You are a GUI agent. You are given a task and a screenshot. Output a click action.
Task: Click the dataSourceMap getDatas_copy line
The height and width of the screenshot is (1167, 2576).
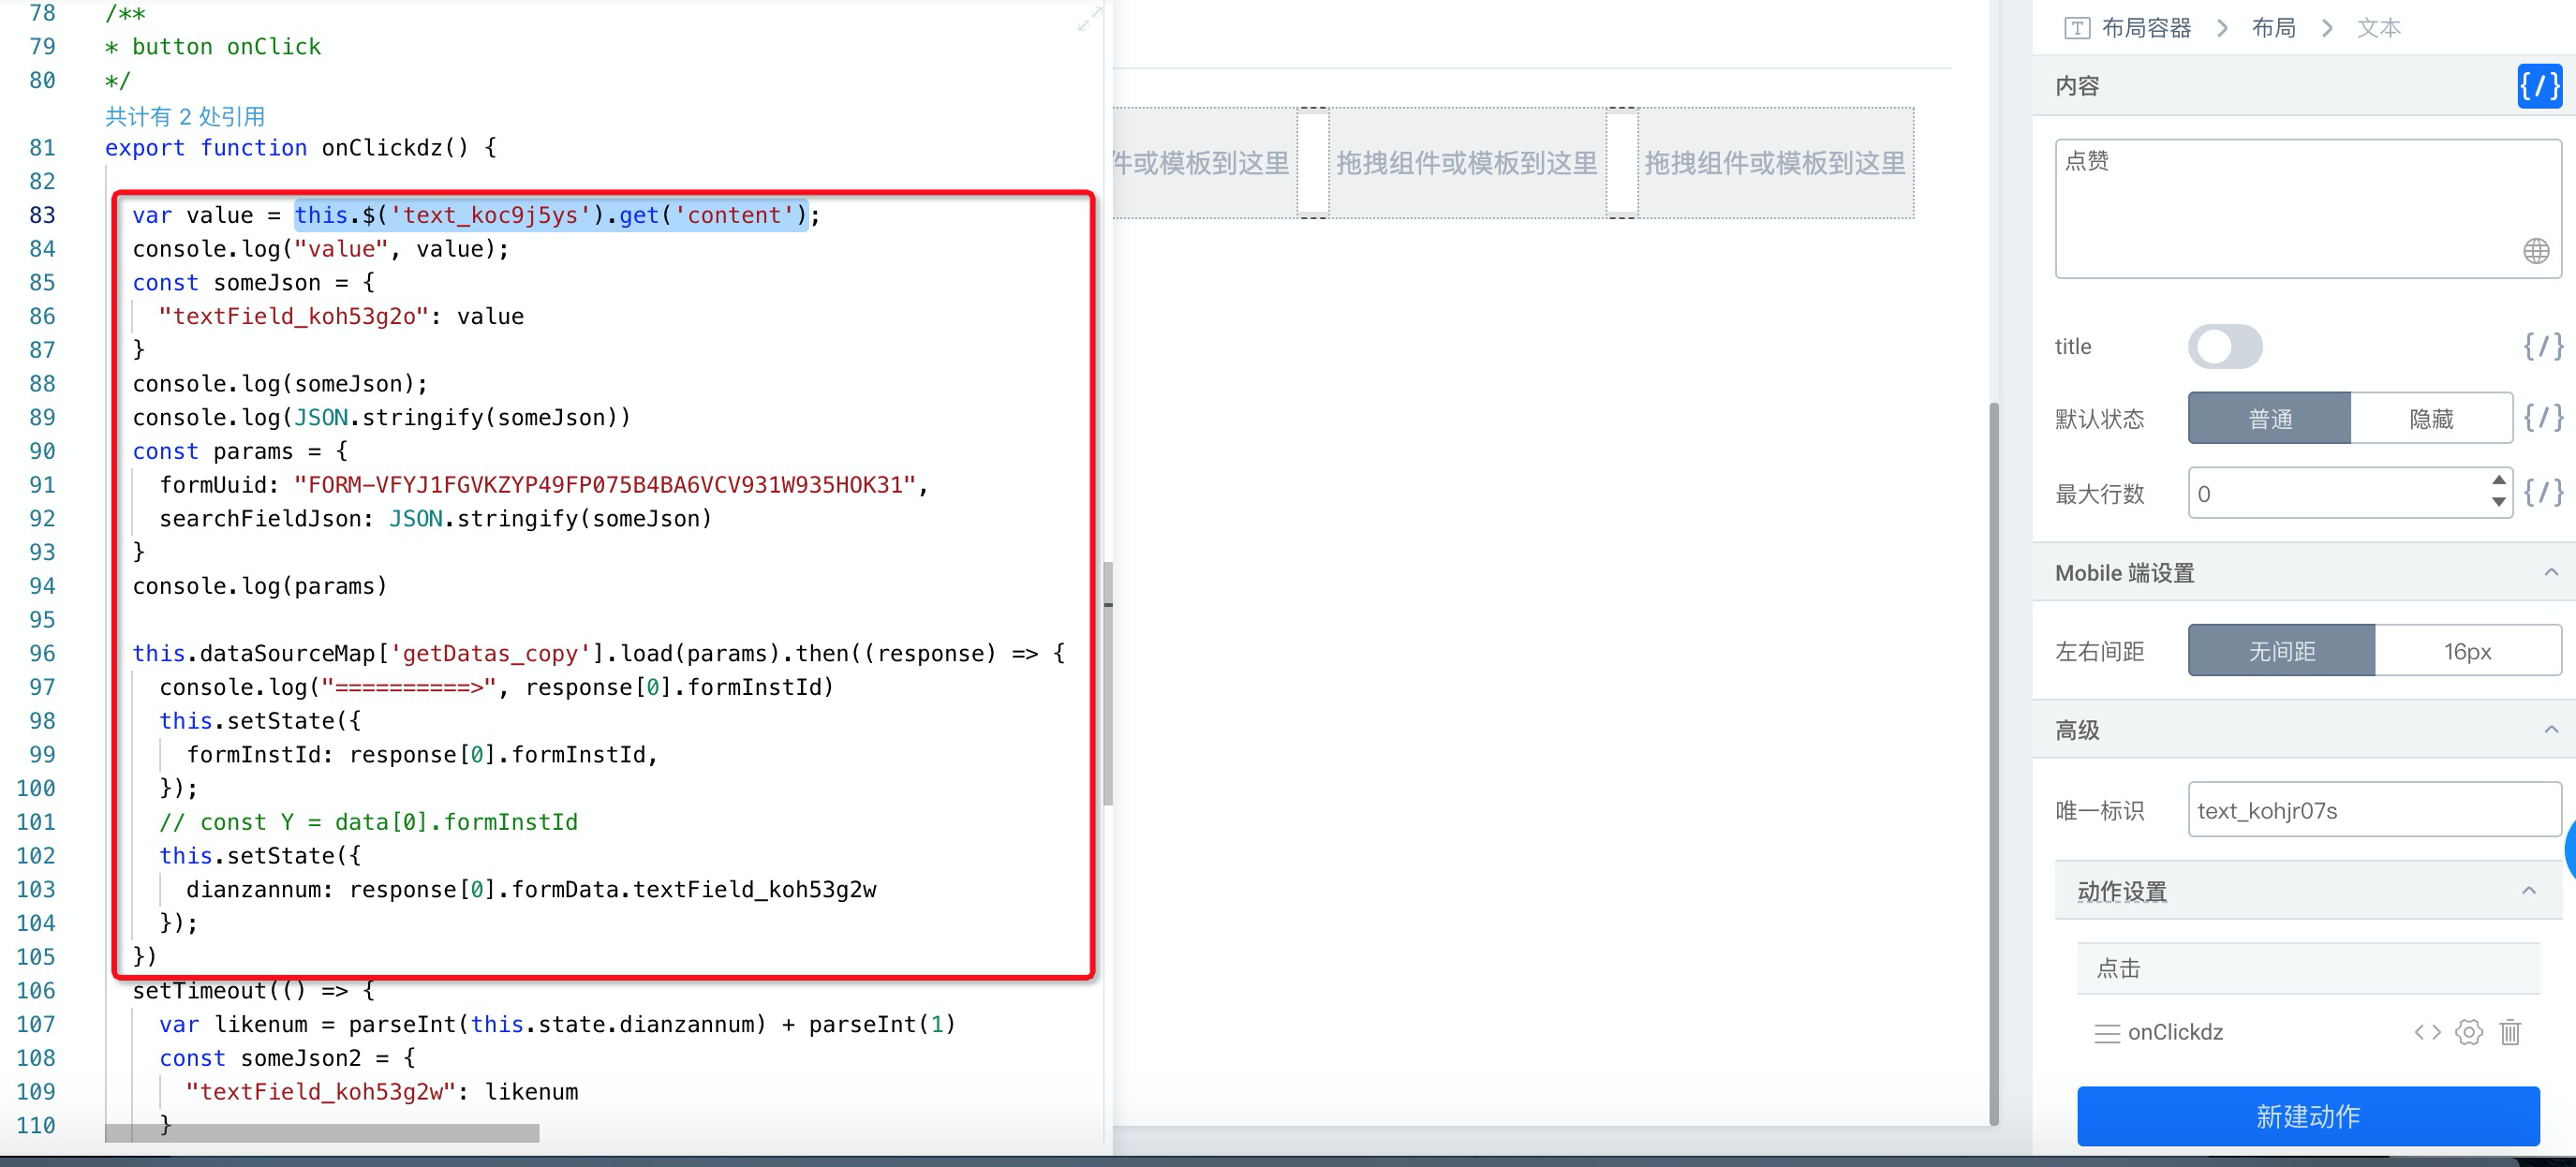click(599, 654)
